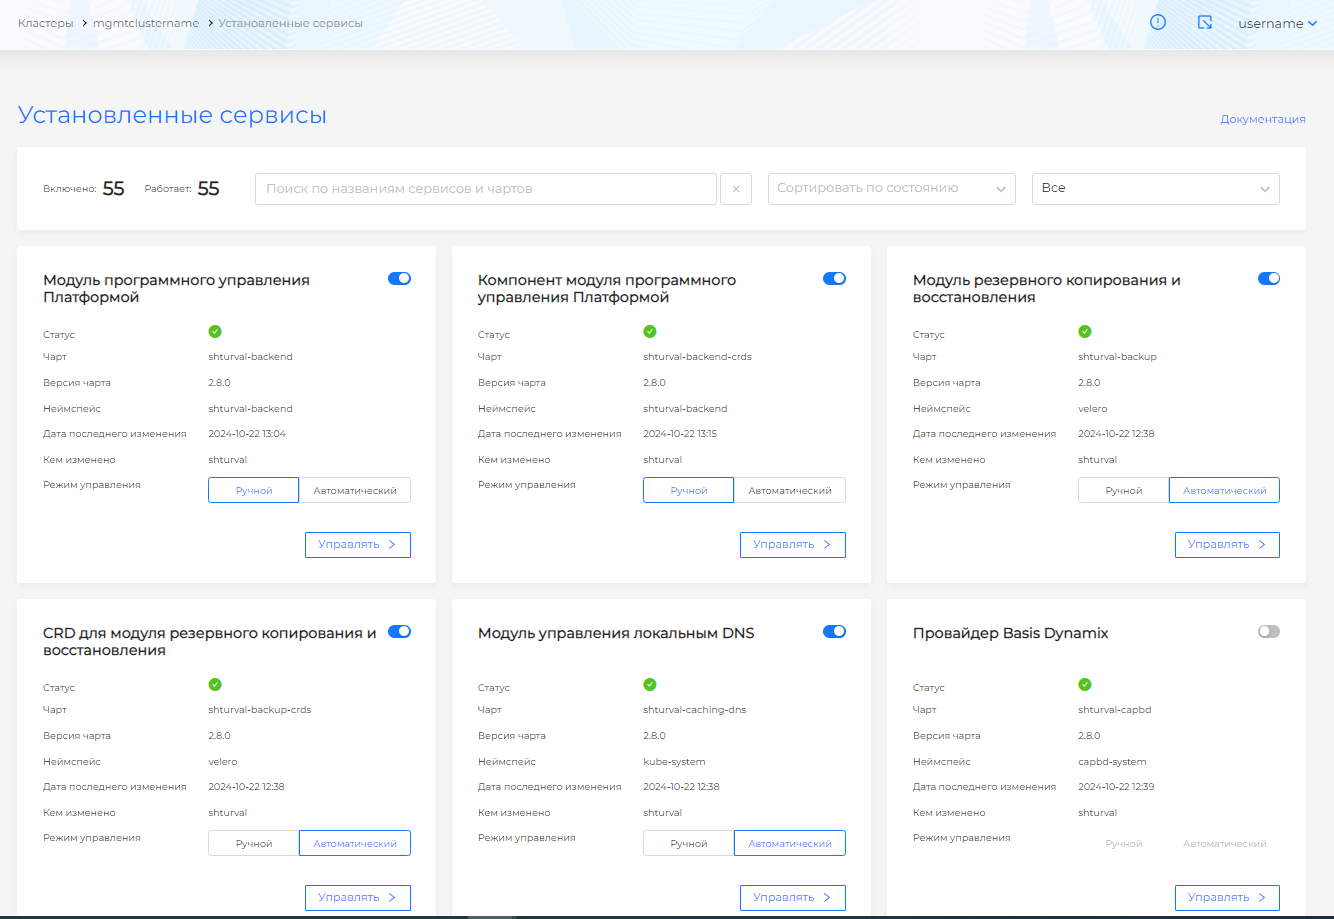Expand the username account menu
Screen dimensions: 1334x919
coord(1277,23)
